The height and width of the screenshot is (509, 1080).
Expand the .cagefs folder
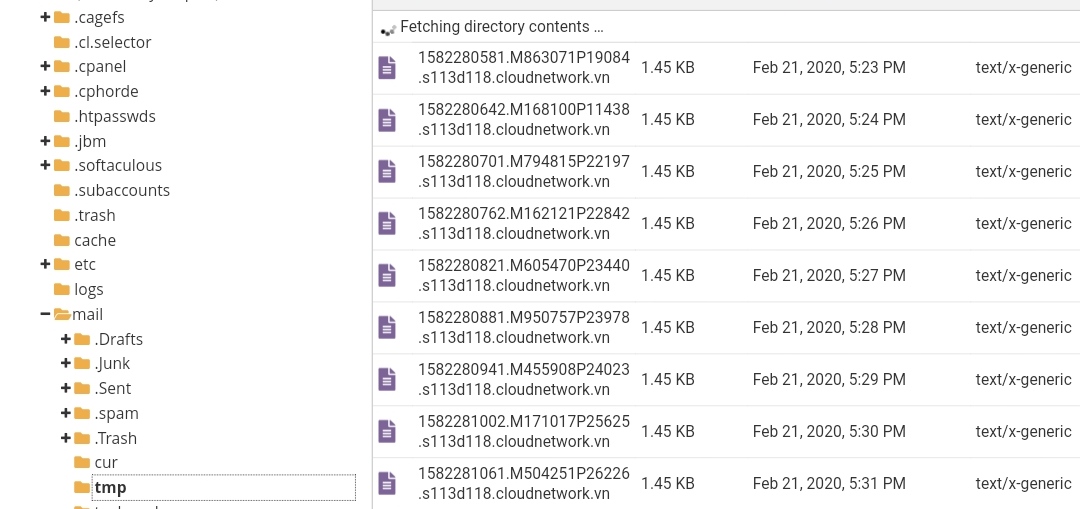(x=45, y=17)
